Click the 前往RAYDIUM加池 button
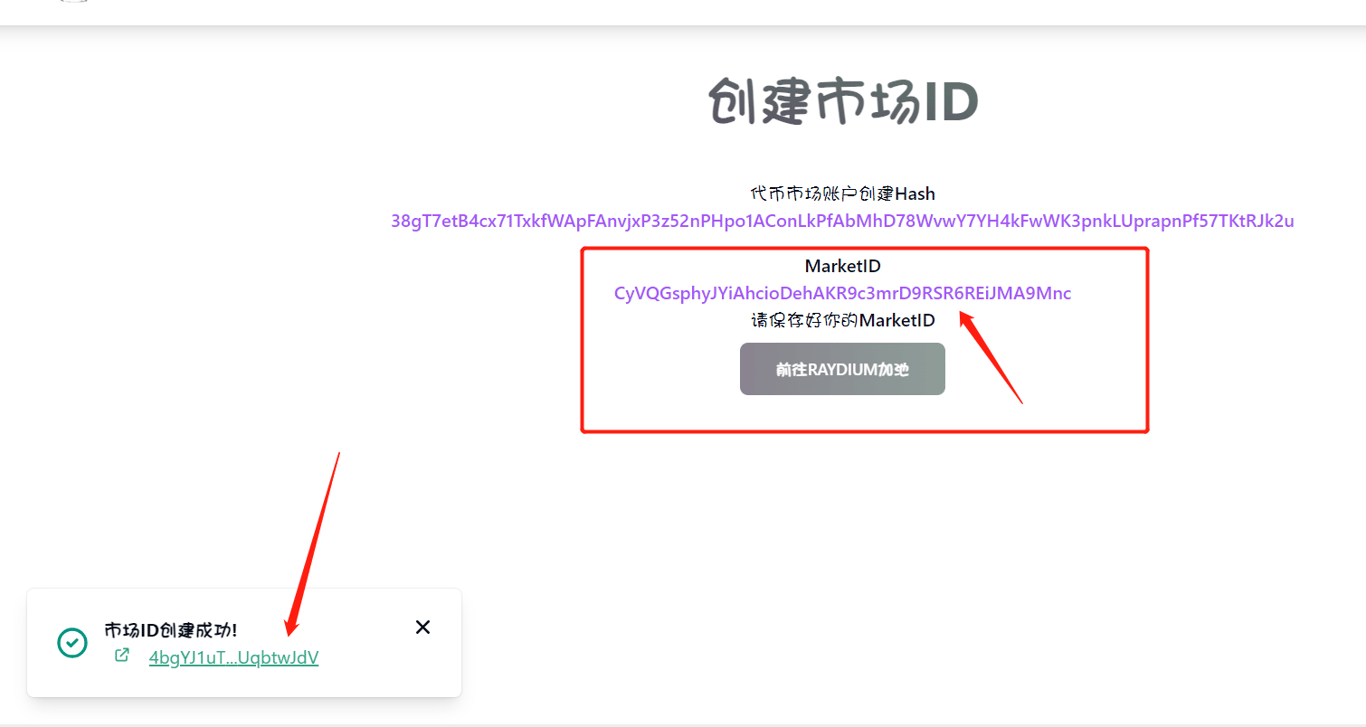 tap(842, 369)
